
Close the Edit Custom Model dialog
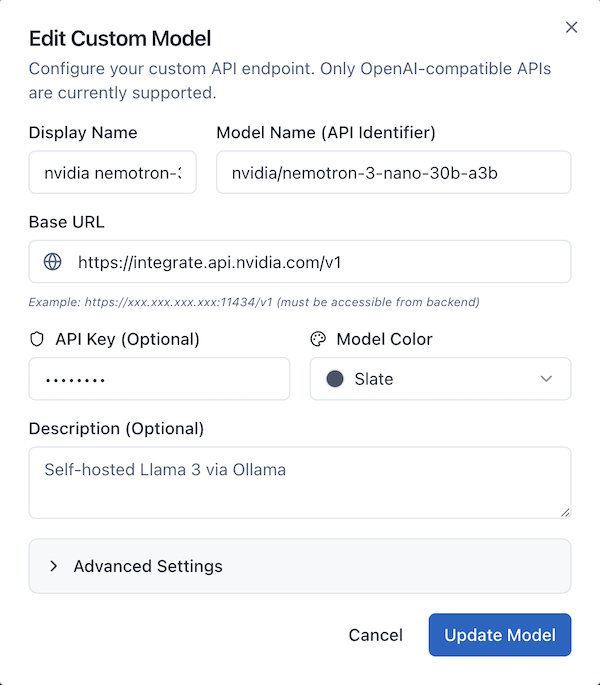(x=572, y=27)
